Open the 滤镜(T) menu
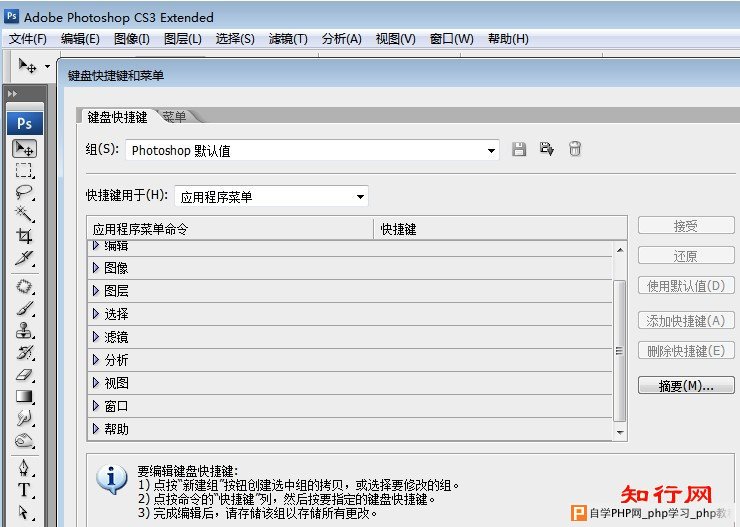740x527 pixels. (288, 39)
